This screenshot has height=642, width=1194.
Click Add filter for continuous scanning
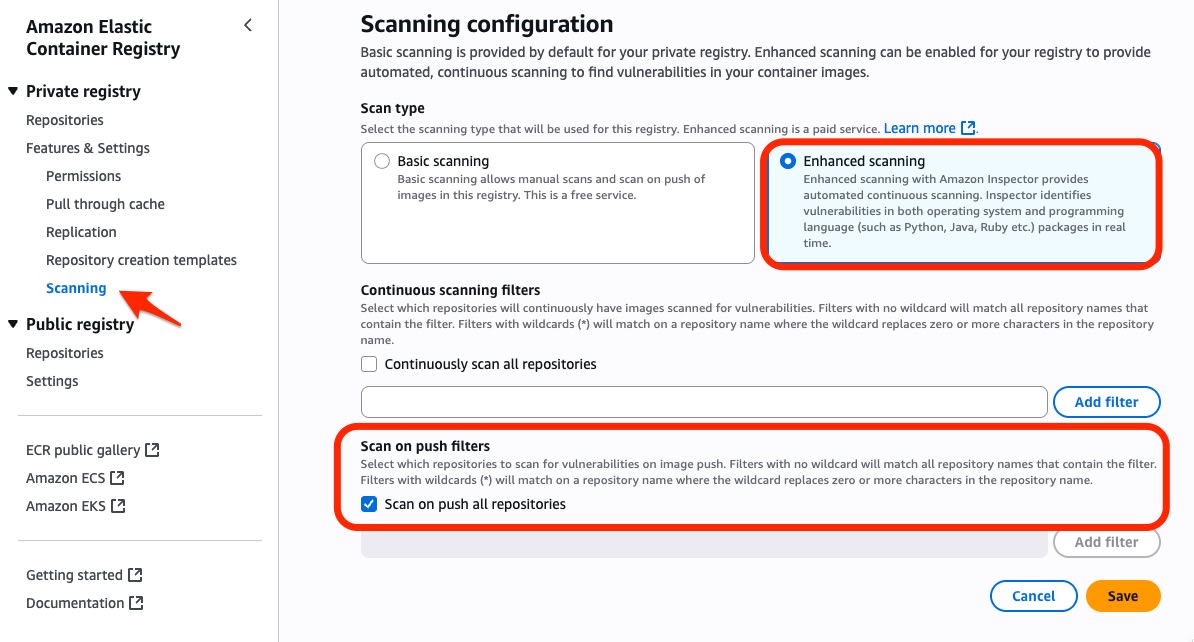point(1106,402)
